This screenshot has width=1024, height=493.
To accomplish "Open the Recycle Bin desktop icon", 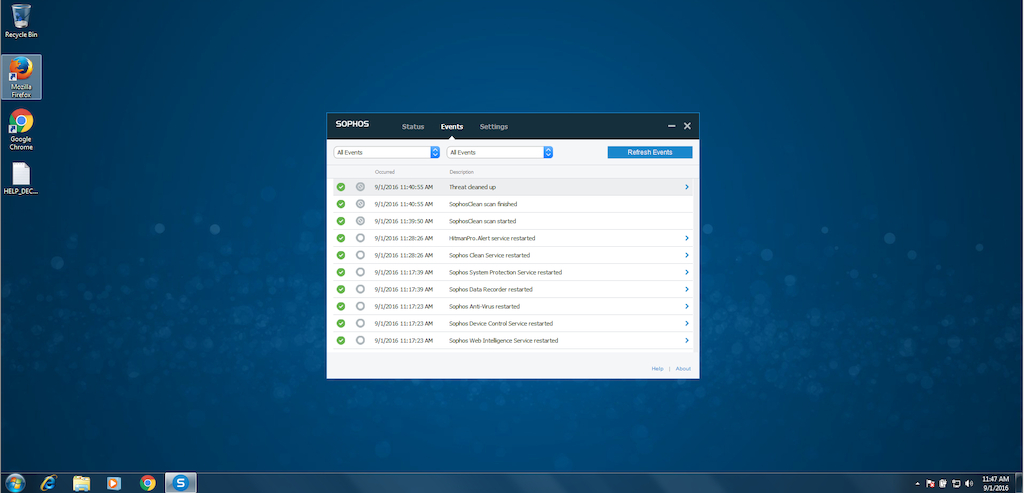I will (x=21, y=21).
